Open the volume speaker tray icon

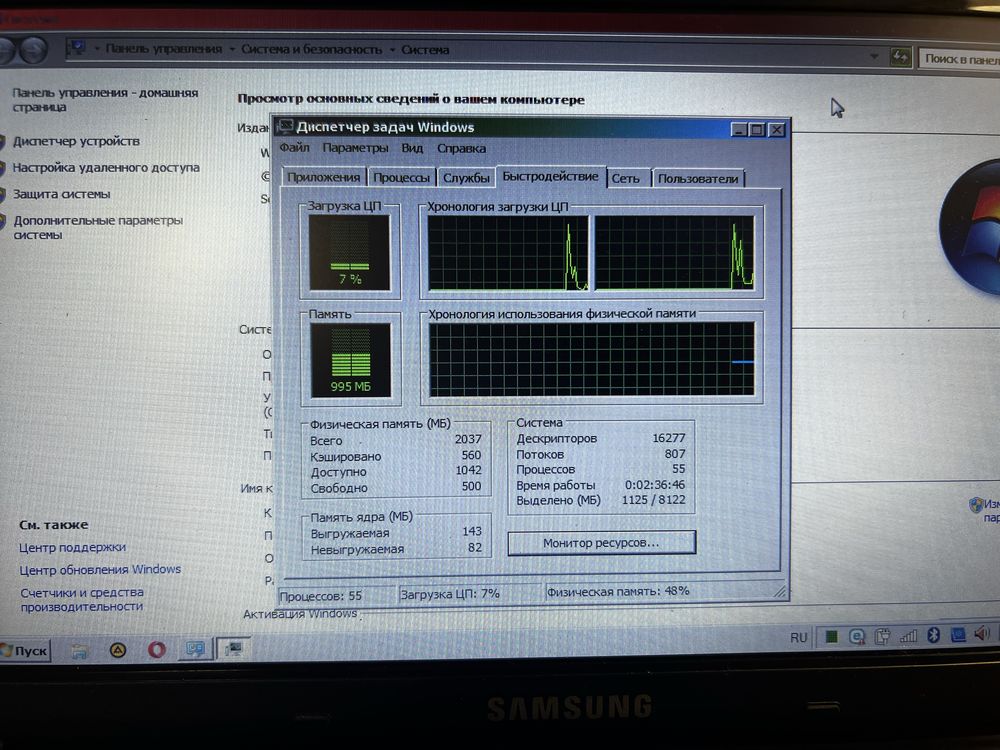982,633
